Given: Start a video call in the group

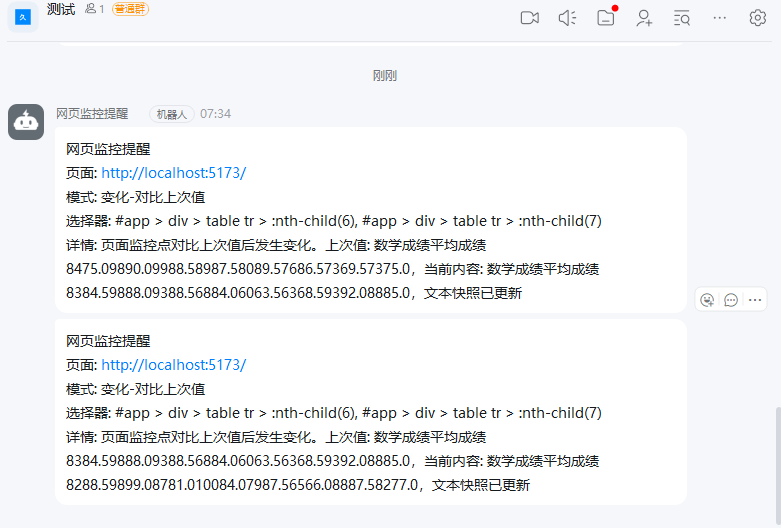Looking at the screenshot, I should point(529,18).
